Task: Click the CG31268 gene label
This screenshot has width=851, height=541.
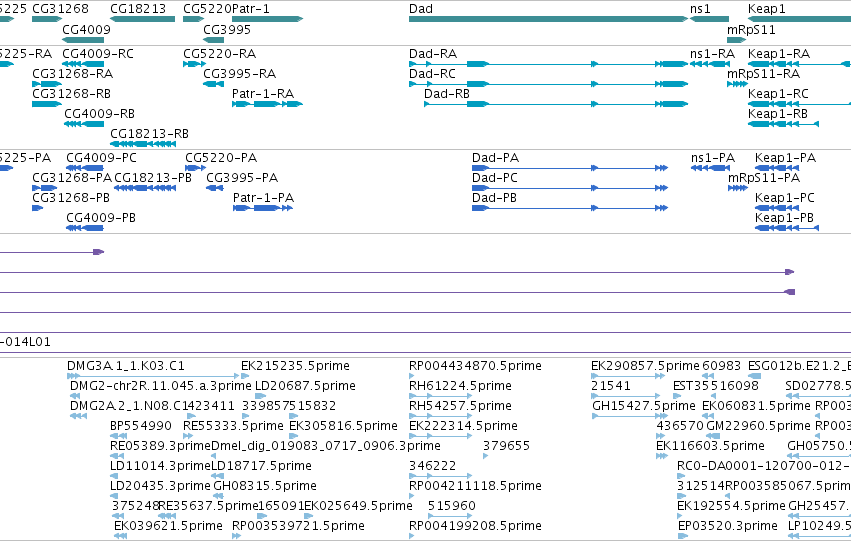Action: tap(60, 9)
